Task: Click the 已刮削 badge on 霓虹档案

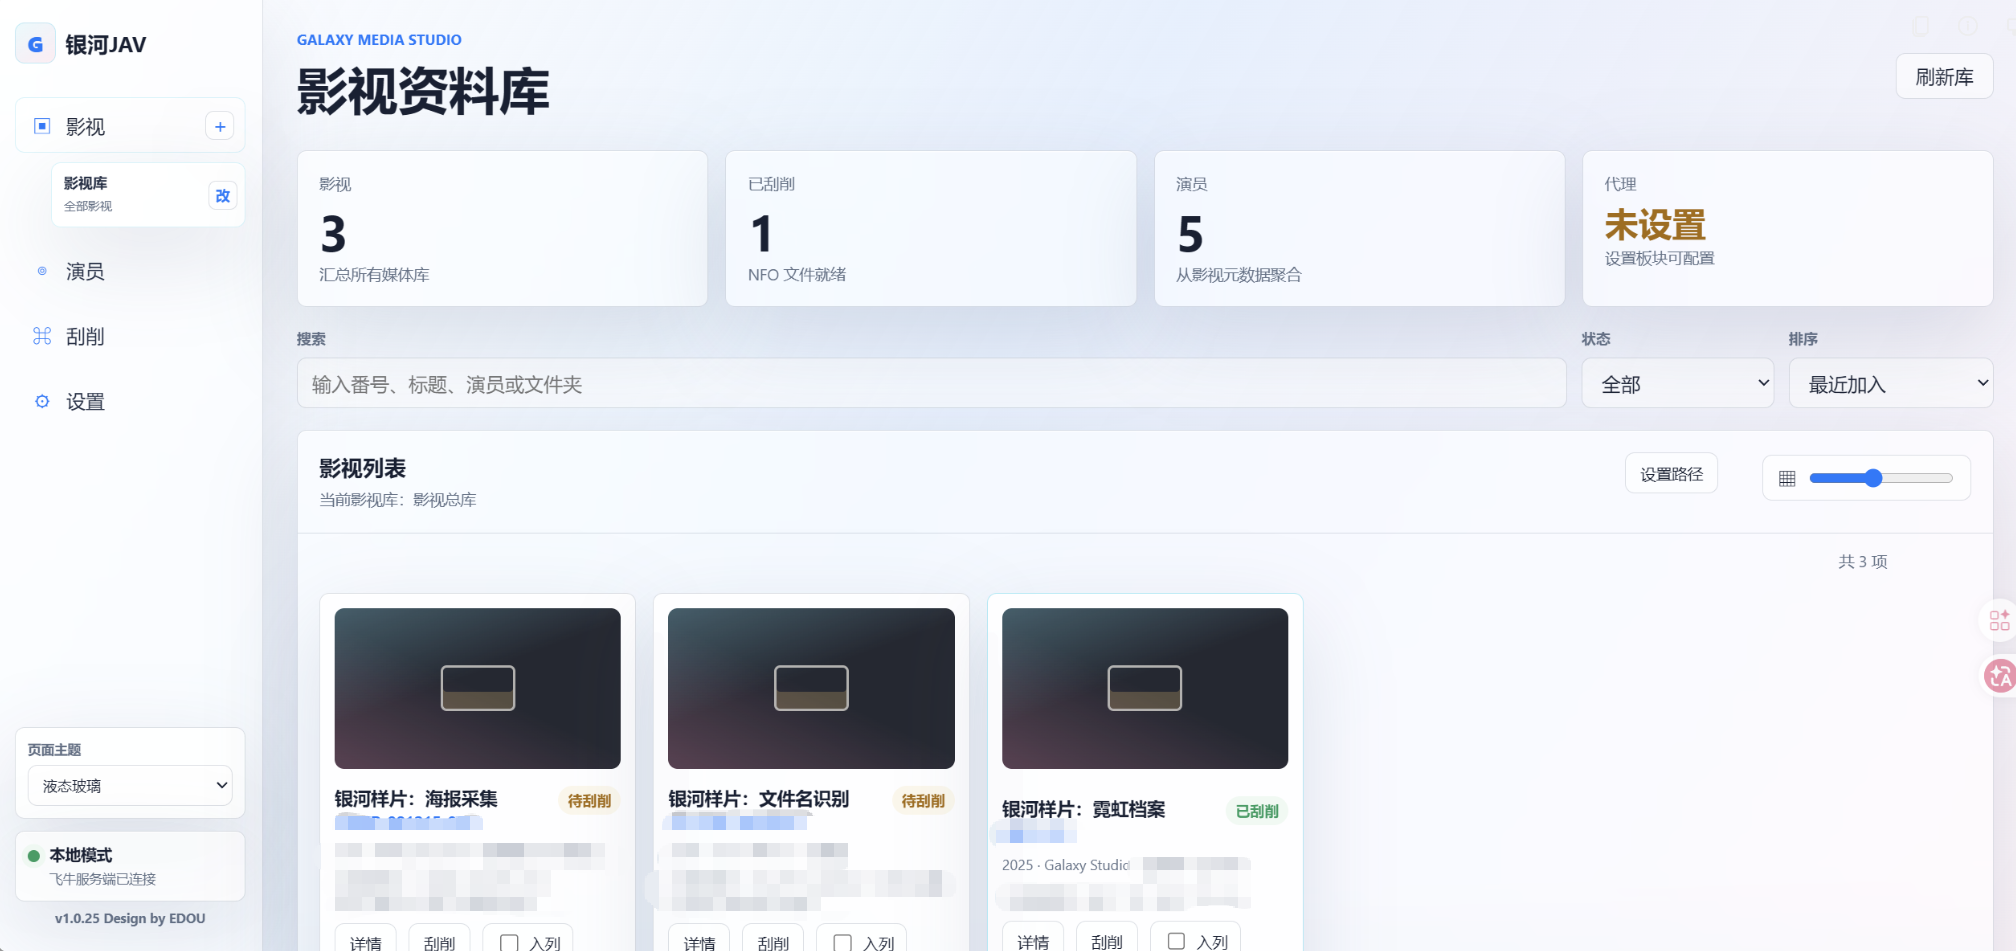Action: point(1257,811)
